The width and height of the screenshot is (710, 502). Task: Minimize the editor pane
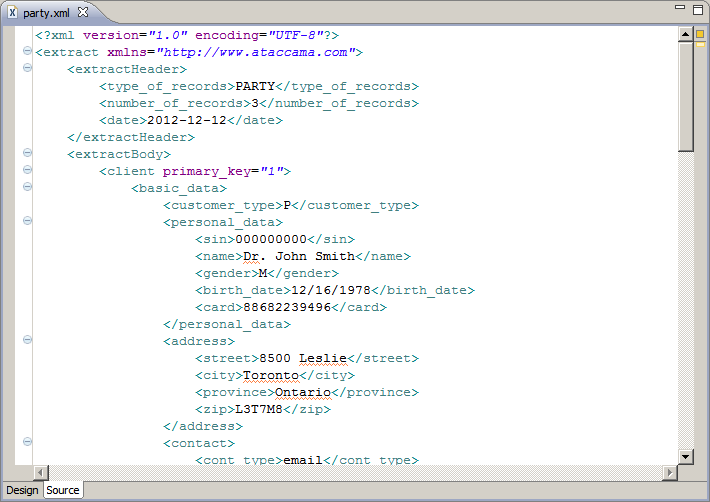click(x=681, y=8)
